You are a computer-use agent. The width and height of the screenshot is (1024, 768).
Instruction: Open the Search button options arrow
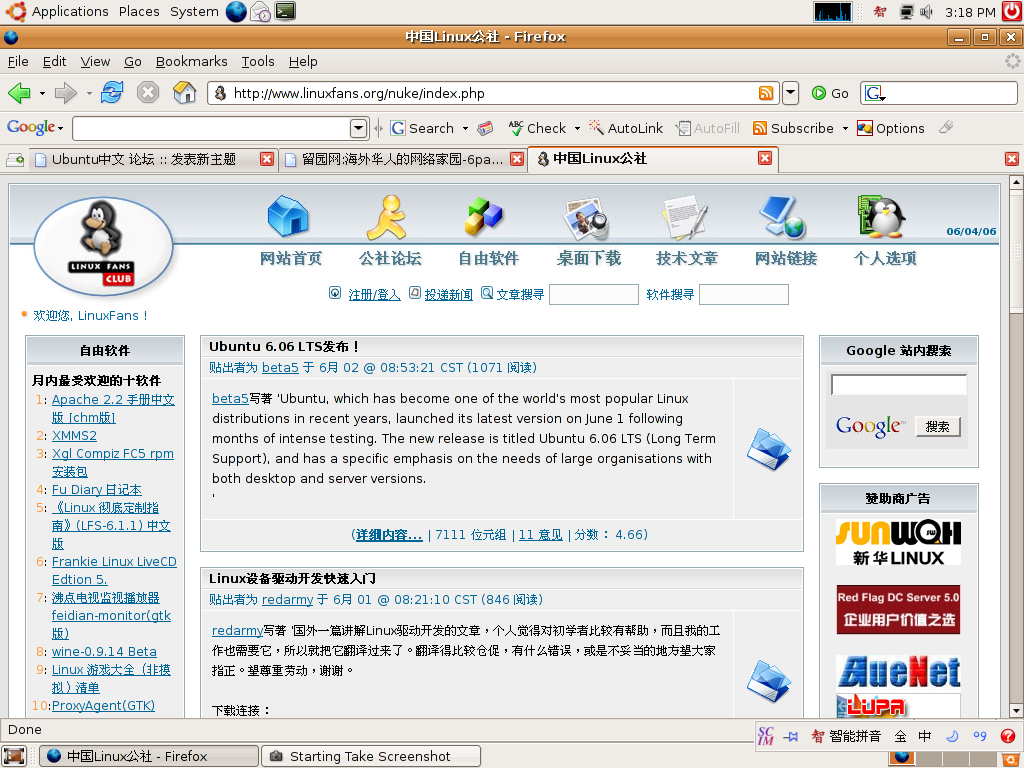pos(466,129)
